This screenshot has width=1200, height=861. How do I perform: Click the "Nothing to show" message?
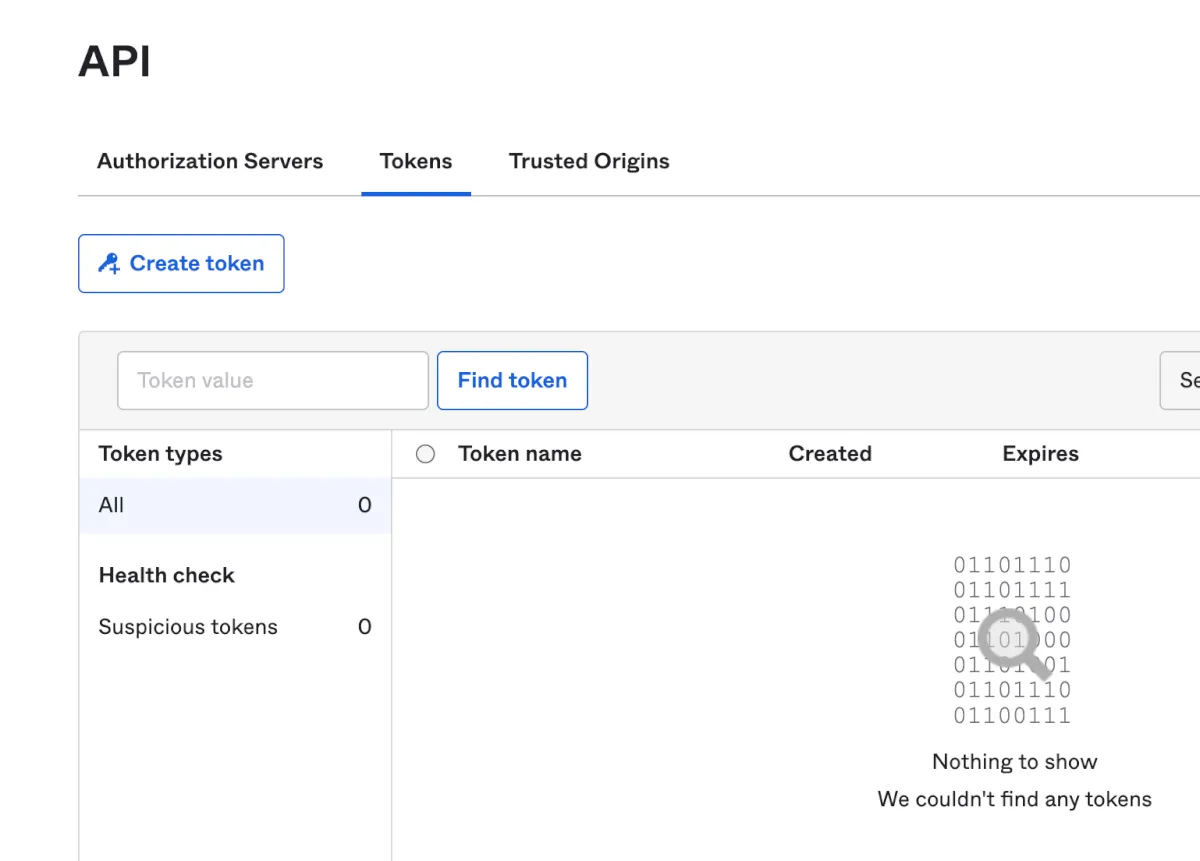click(1014, 762)
